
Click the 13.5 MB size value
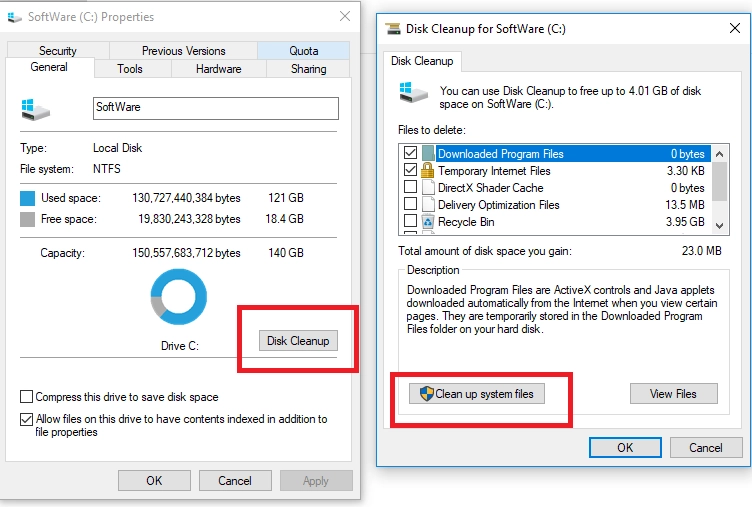[x=685, y=205]
